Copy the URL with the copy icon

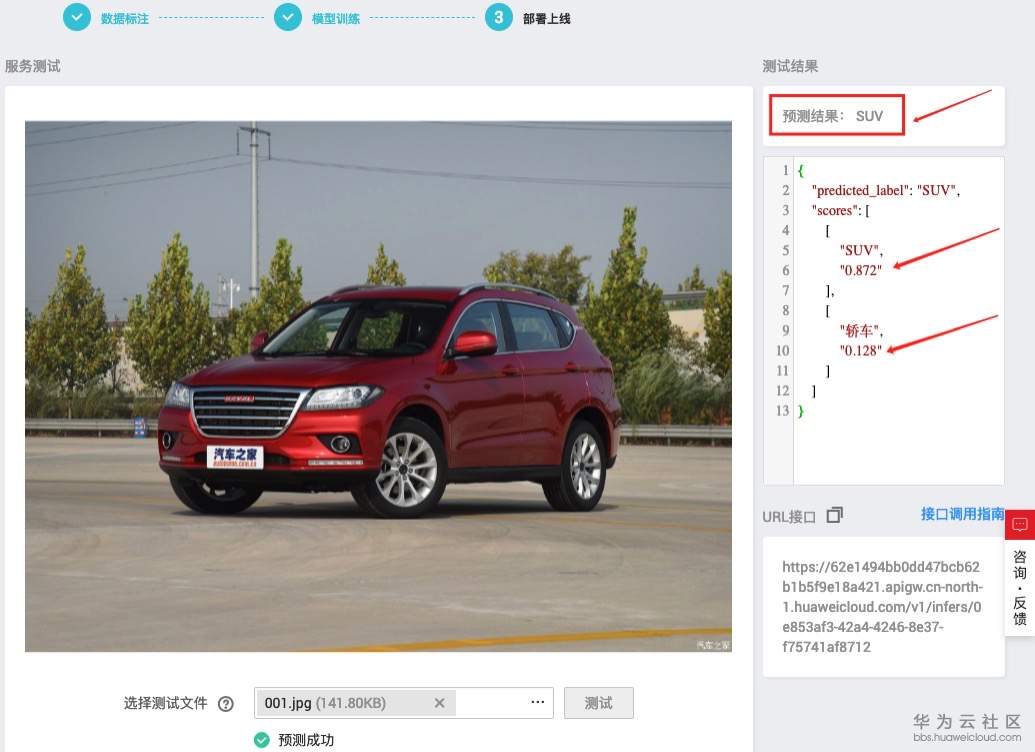pyautogui.click(x=835, y=515)
